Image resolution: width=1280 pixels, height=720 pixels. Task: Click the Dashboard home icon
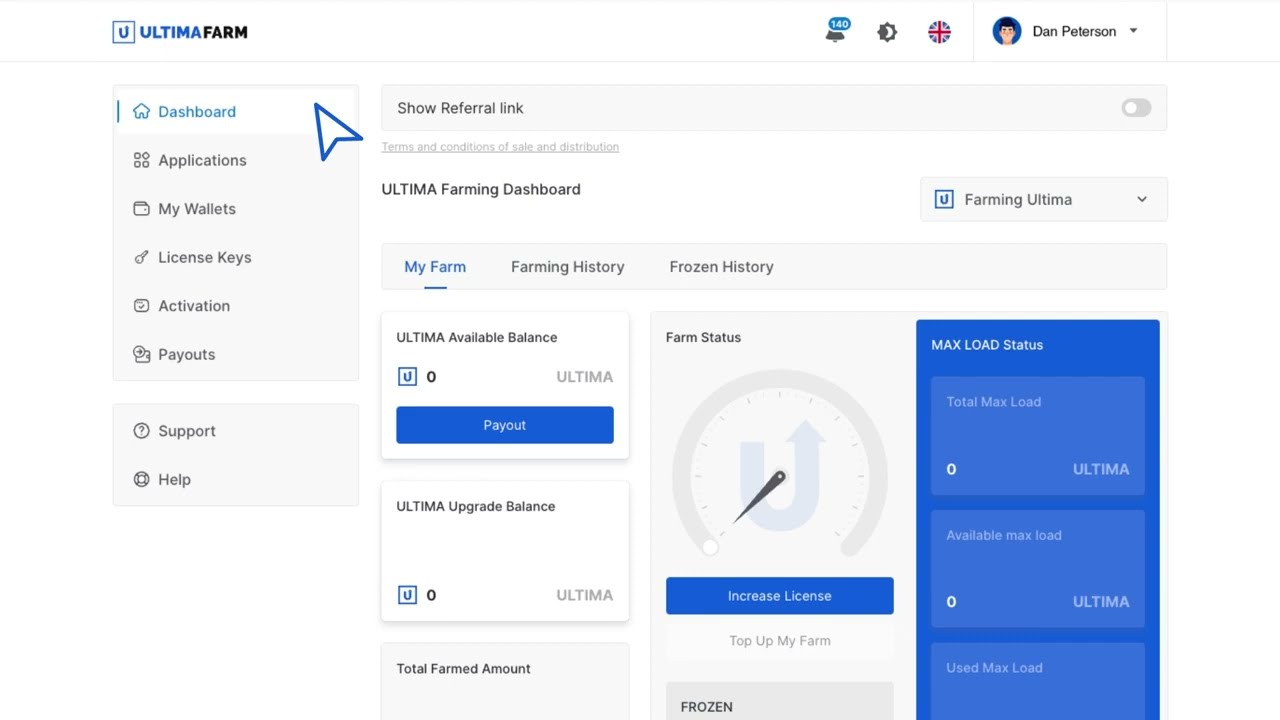pos(141,111)
